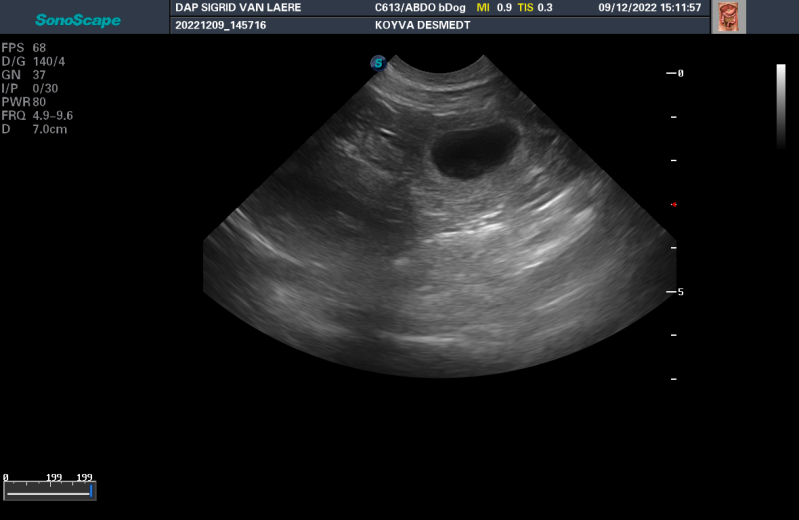Click the probe orientation S marker

(378, 63)
